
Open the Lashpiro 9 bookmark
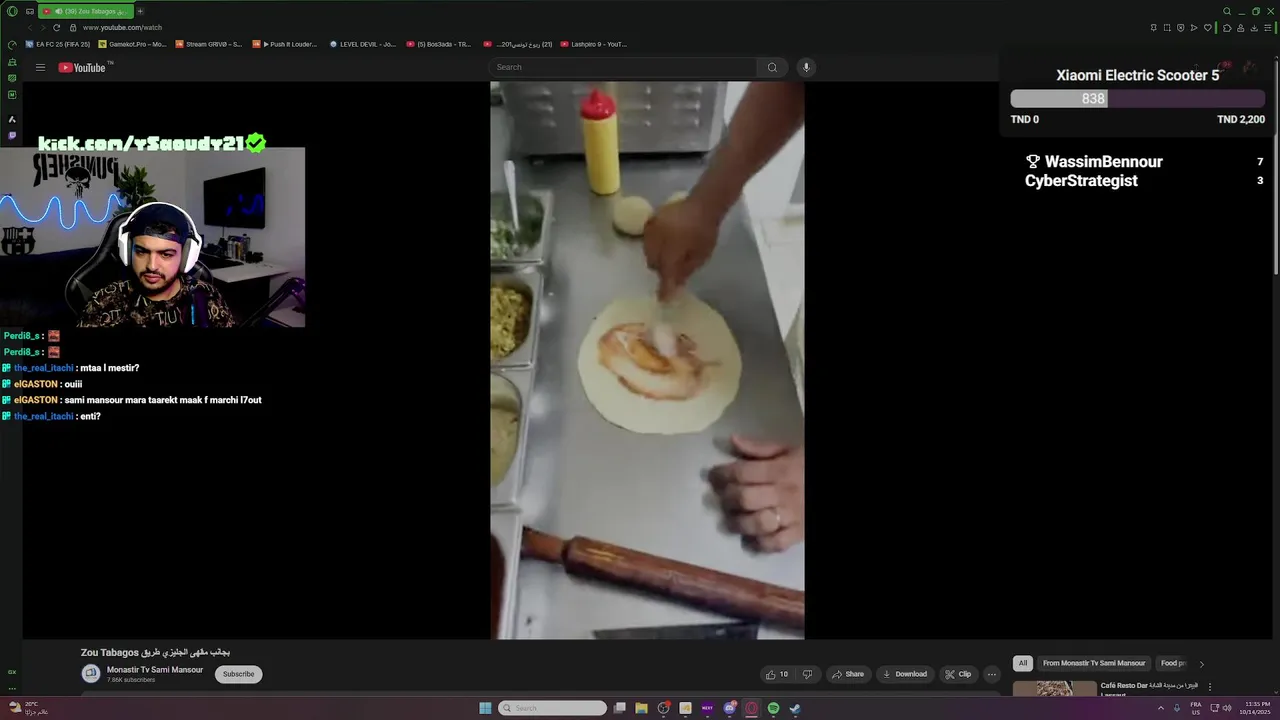[594, 44]
